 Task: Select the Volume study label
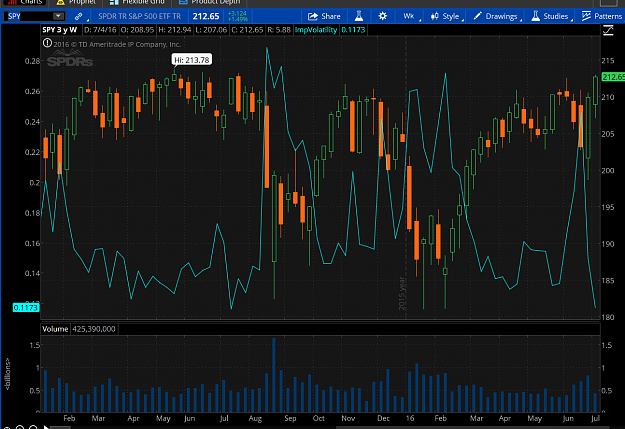55,329
